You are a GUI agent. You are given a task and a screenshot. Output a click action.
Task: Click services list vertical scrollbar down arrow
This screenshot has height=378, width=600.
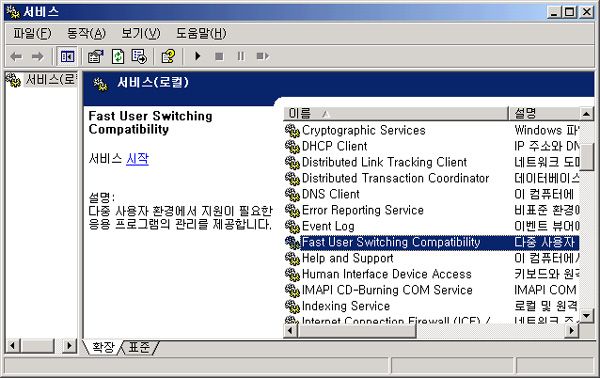point(586,316)
